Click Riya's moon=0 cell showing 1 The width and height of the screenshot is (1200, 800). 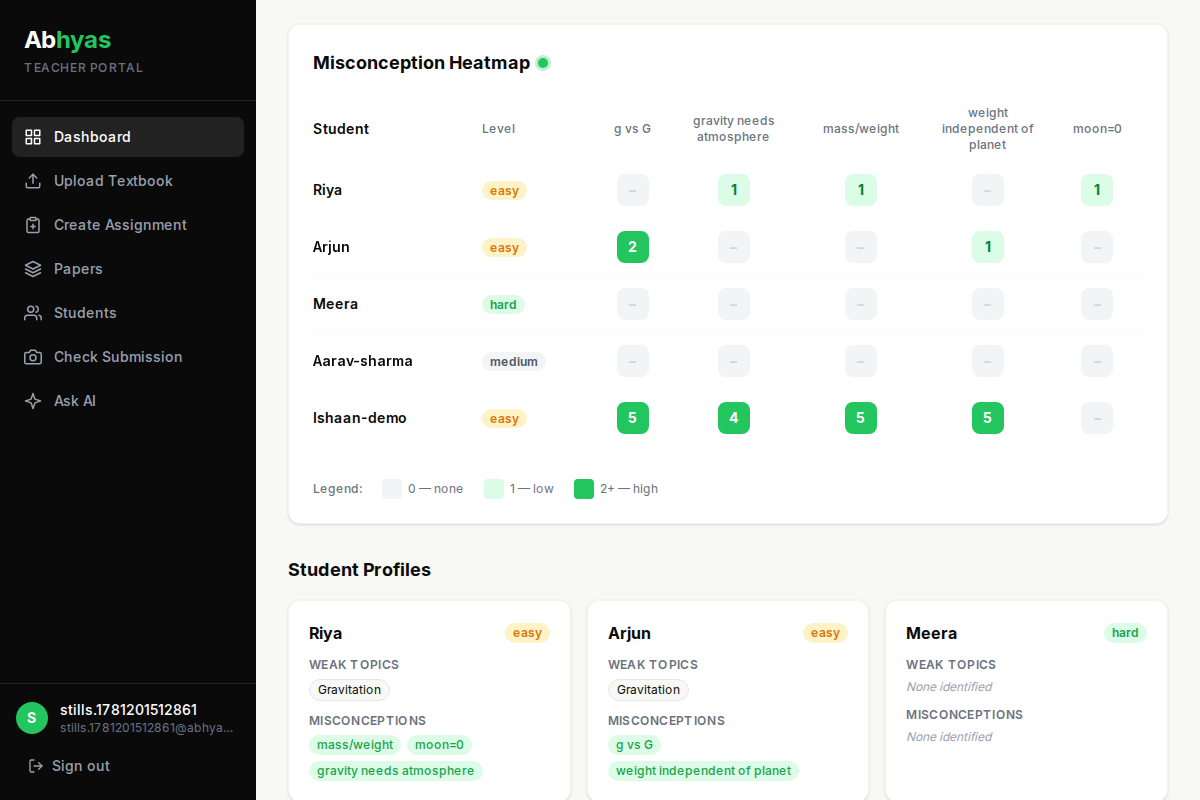pos(1097,190)
